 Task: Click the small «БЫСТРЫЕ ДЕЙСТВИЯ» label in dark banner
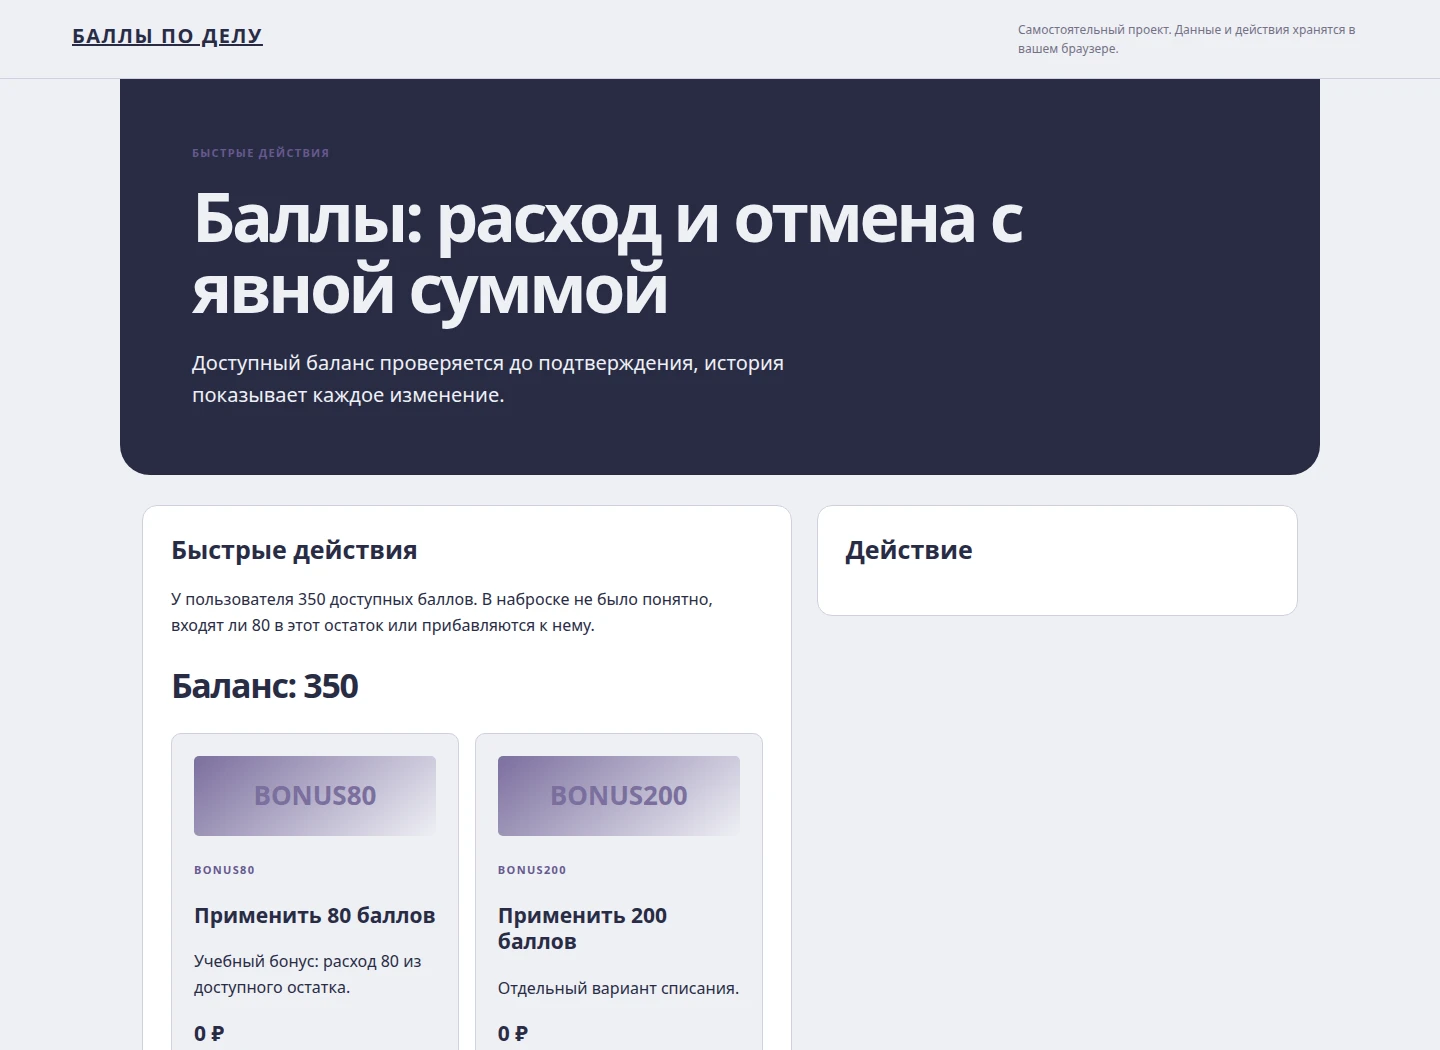click(261, 153)
